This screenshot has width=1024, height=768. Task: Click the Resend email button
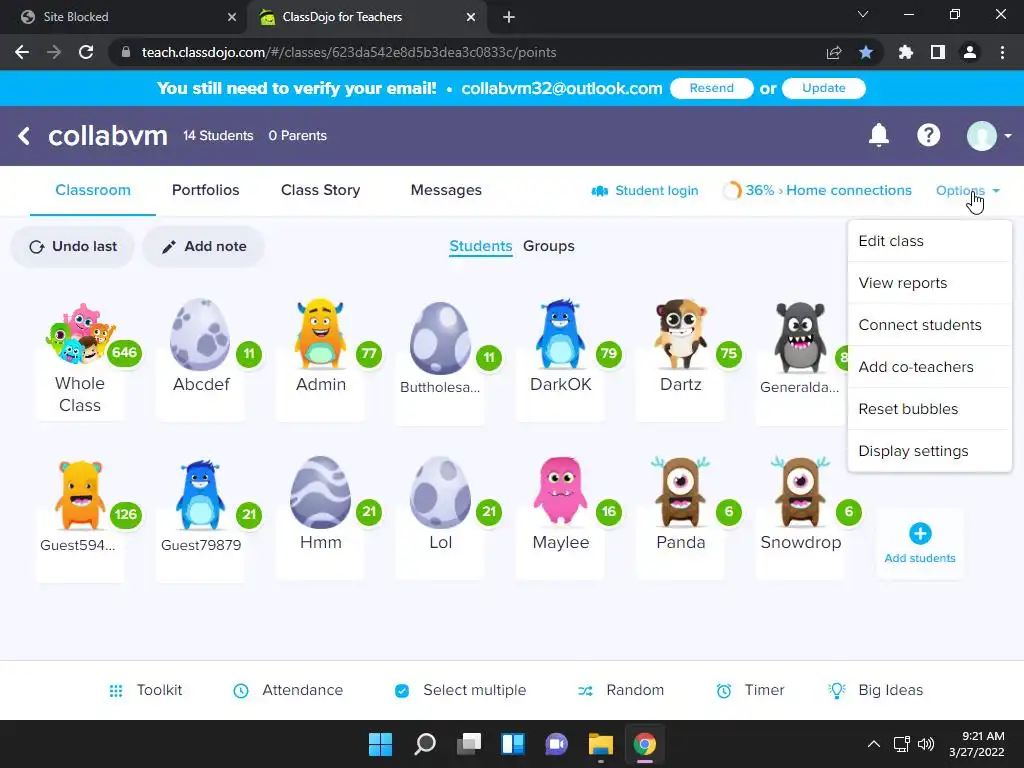tap(711, 88)
